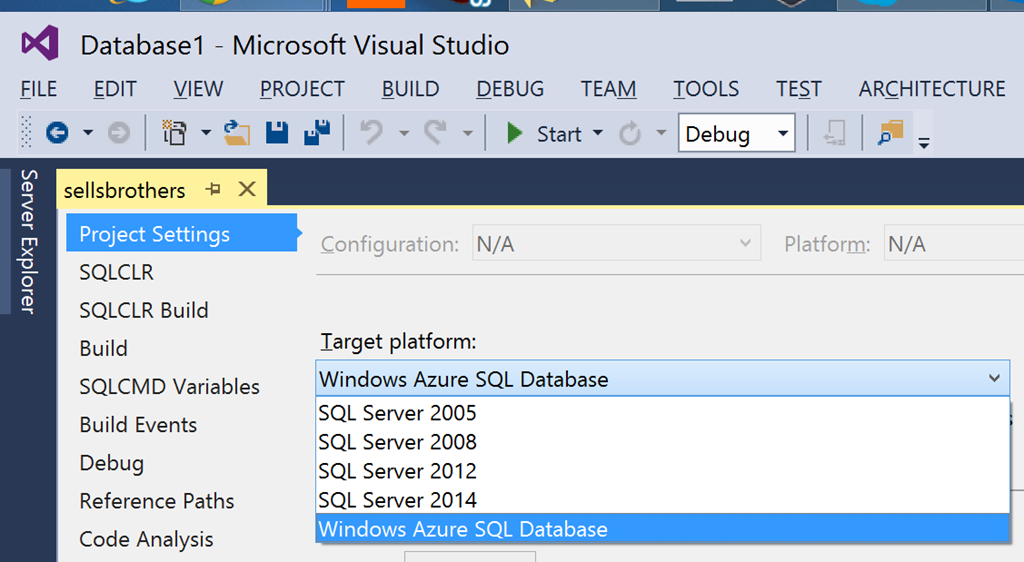The height and width of the screenshot is (562, 1024).
Task: Click the green Start debugging button
Action: pyautogui.click(x=543, y=133)
